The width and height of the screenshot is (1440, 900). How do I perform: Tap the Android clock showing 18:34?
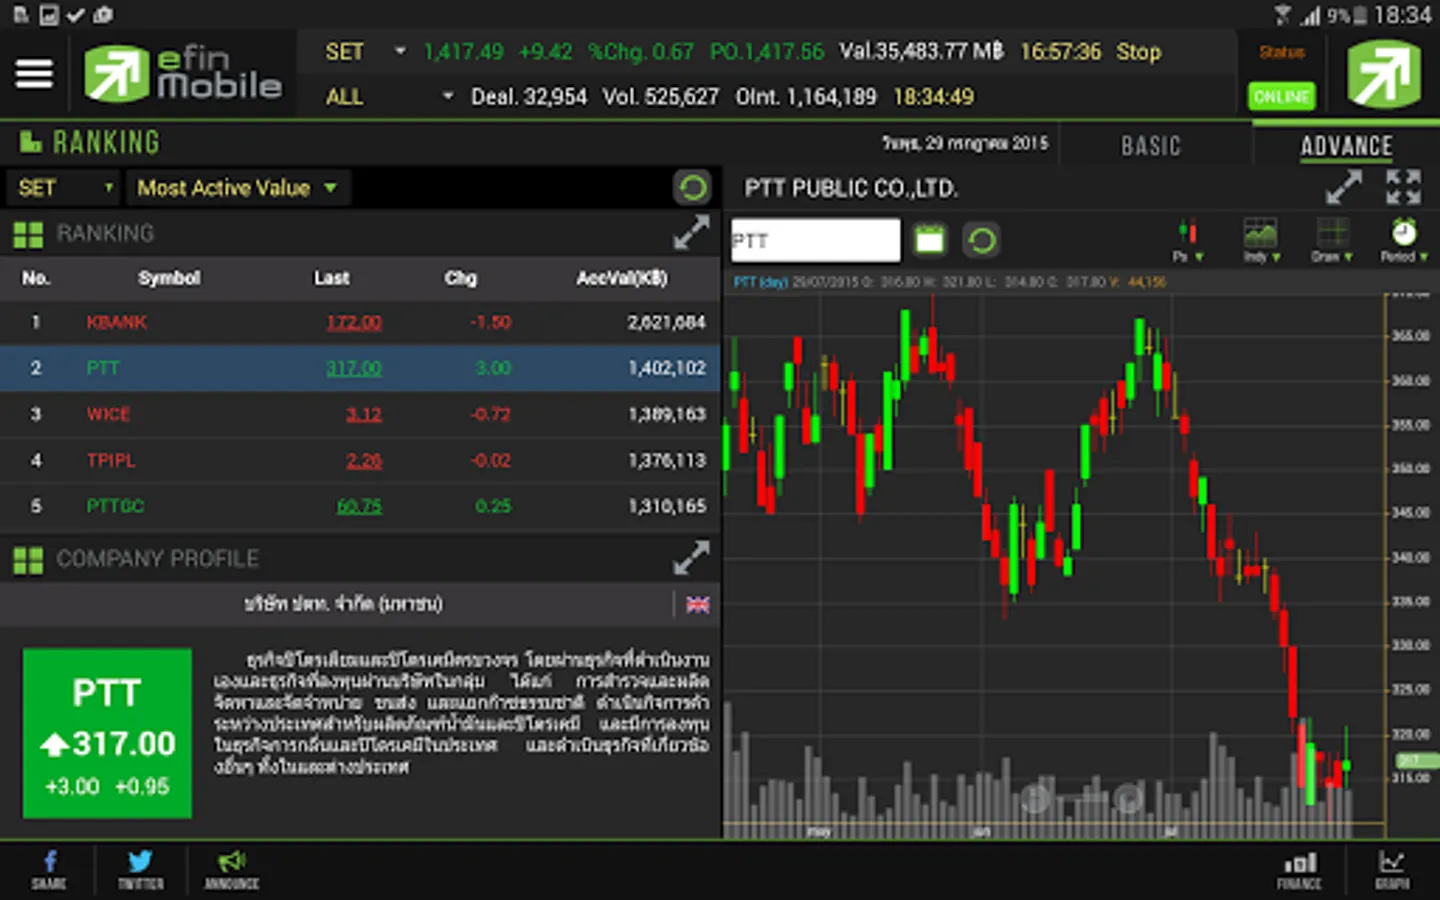point(1402,15)
